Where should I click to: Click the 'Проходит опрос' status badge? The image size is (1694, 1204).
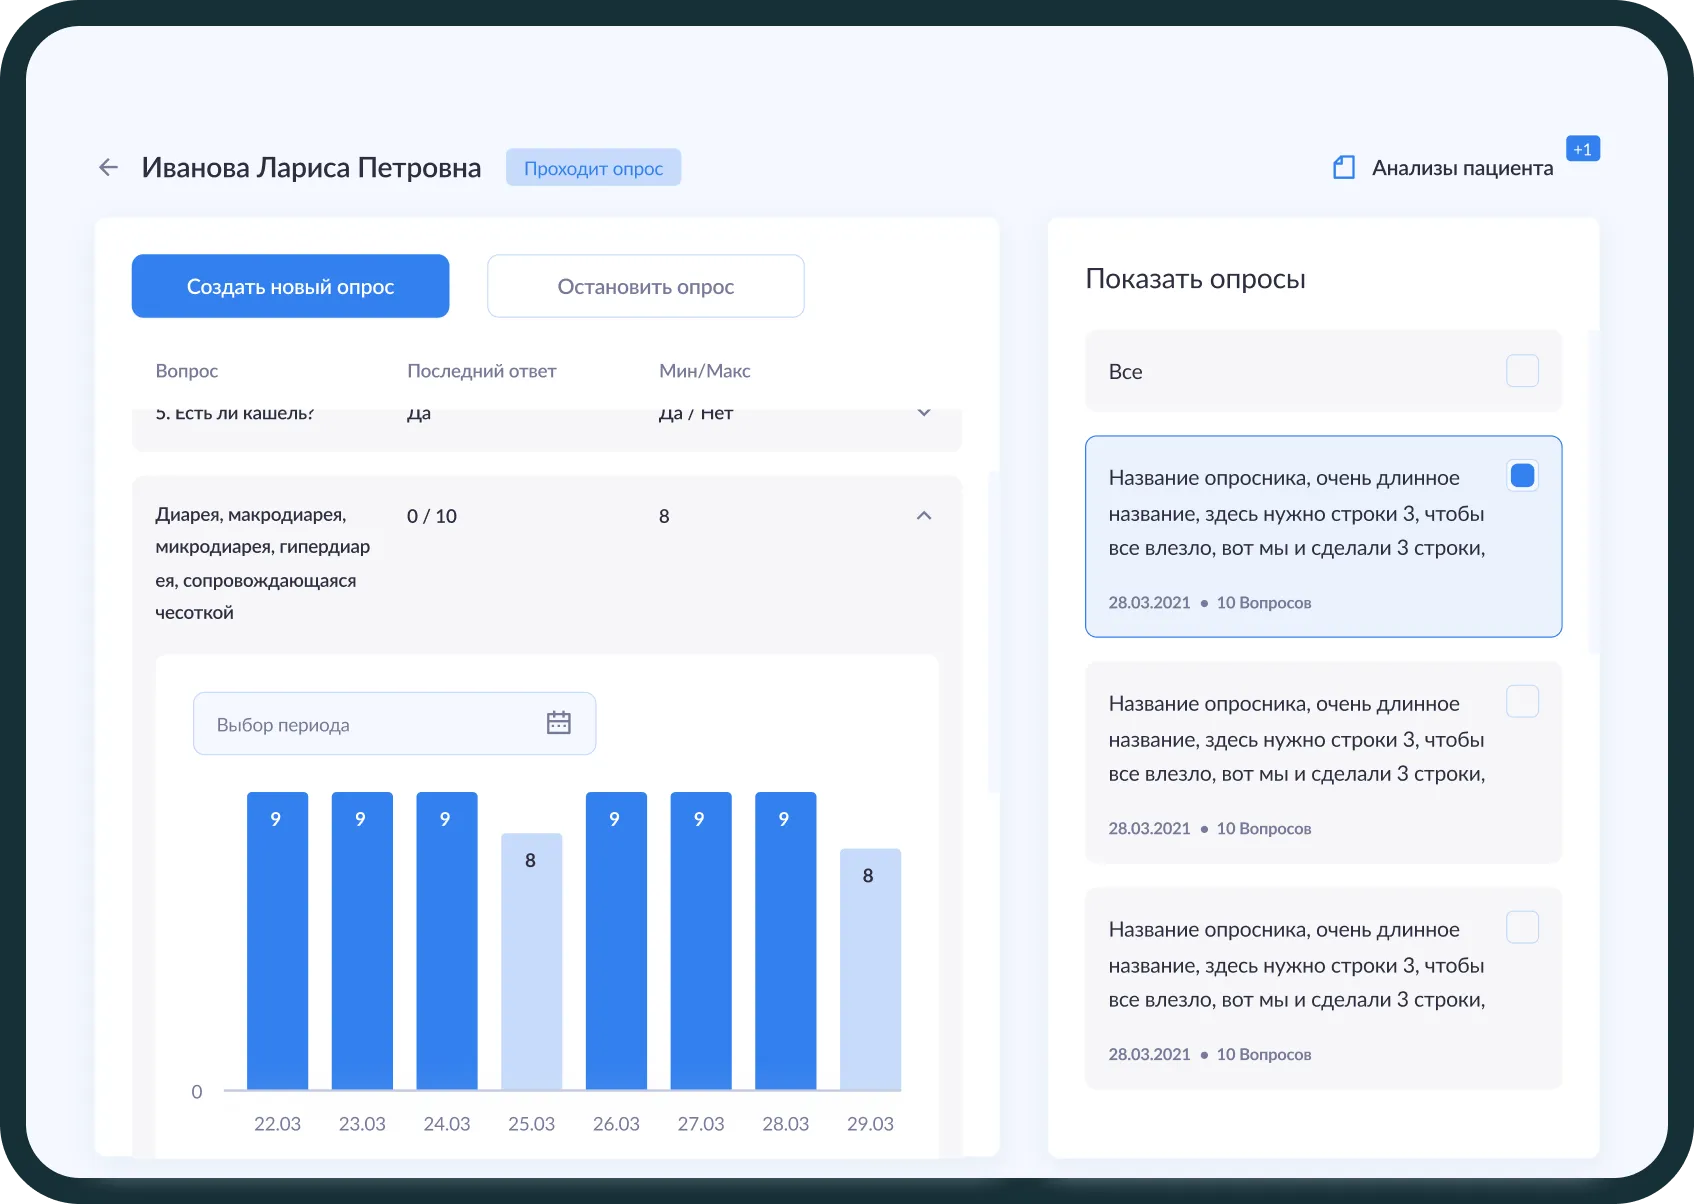click(x=593, y=168)
